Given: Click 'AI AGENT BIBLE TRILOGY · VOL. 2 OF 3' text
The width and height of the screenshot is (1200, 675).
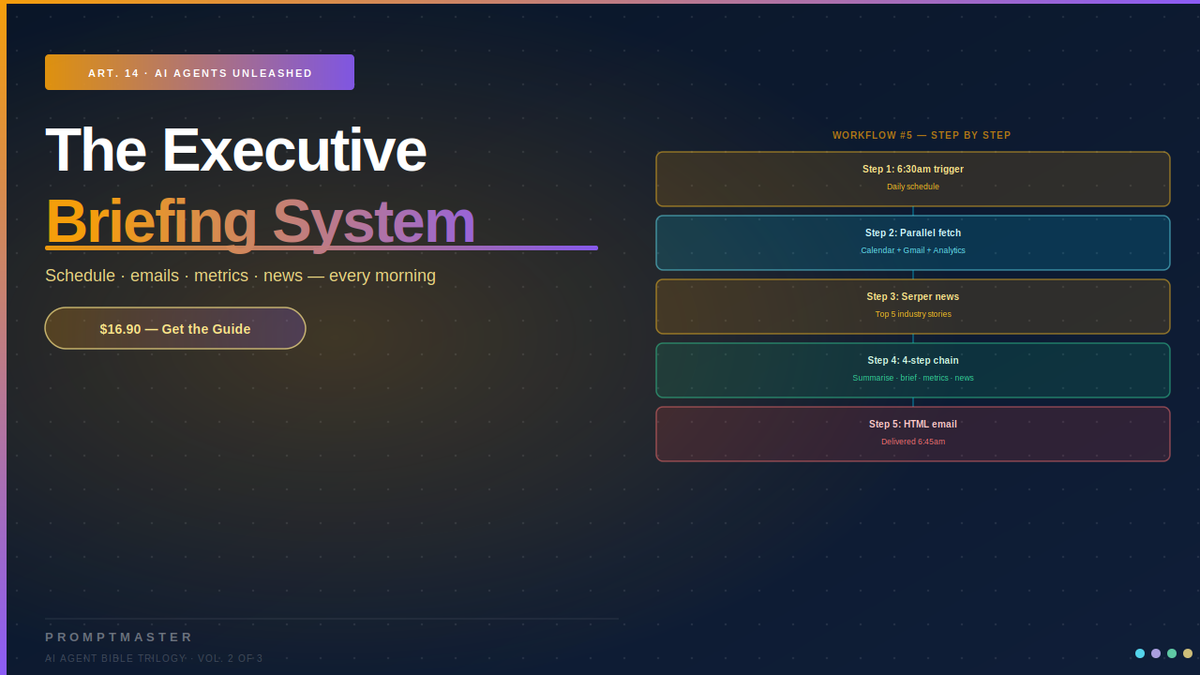Looking at the screenshot, I should pyautogui.click(x=154, y=658).
